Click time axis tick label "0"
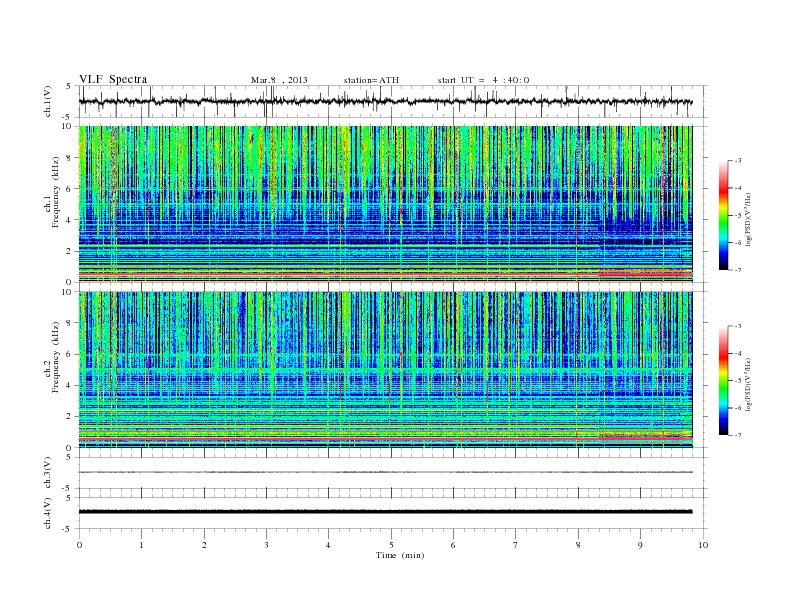This screenshot has width=792, height=612. tap(79, 545)
